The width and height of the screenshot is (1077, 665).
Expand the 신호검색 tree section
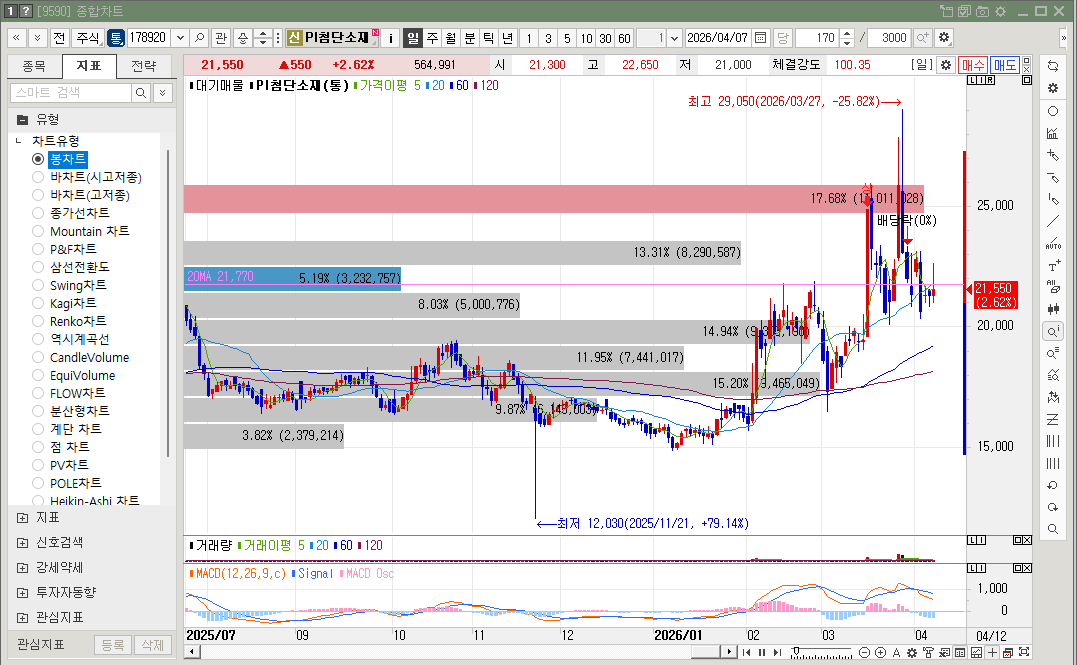22,543
